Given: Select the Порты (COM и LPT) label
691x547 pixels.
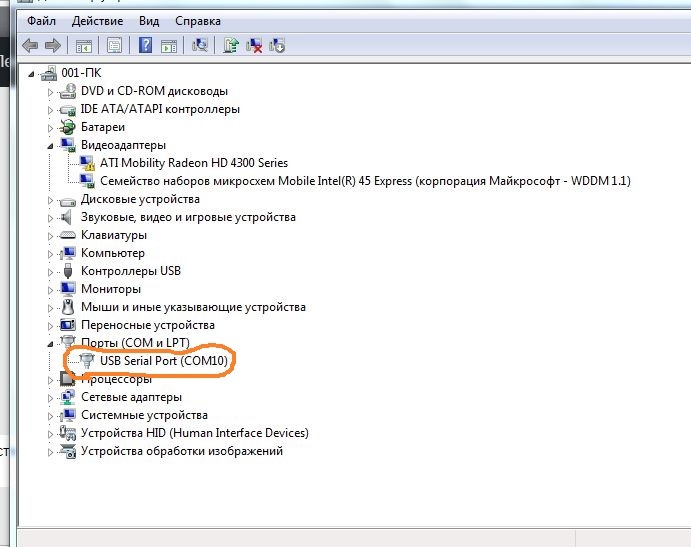Looking at the screenshot, I should click(x=135, y=342).
